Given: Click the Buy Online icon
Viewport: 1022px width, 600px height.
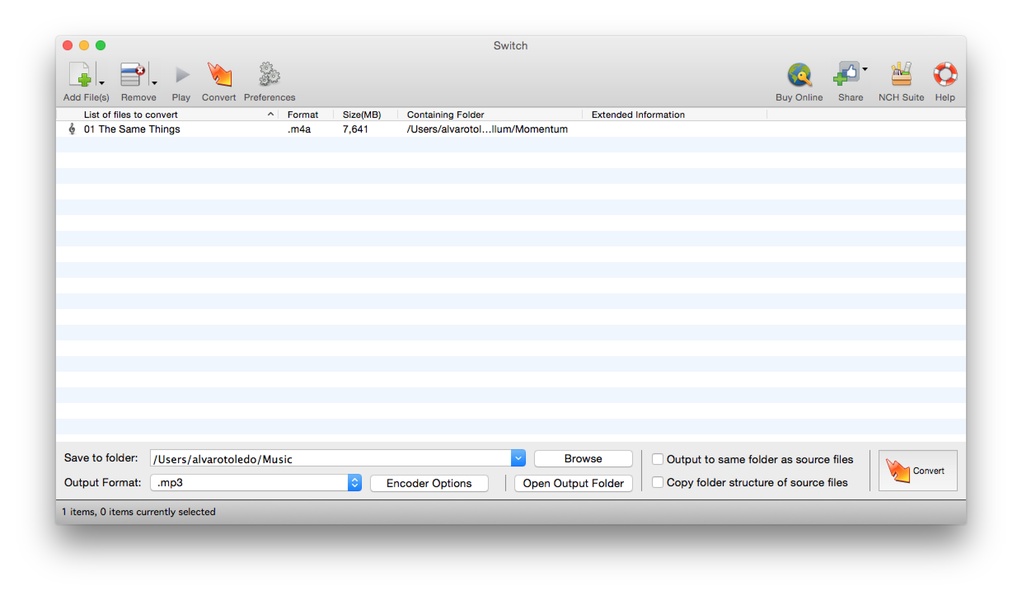Looking at the screenshot, I should pos(799,75).
